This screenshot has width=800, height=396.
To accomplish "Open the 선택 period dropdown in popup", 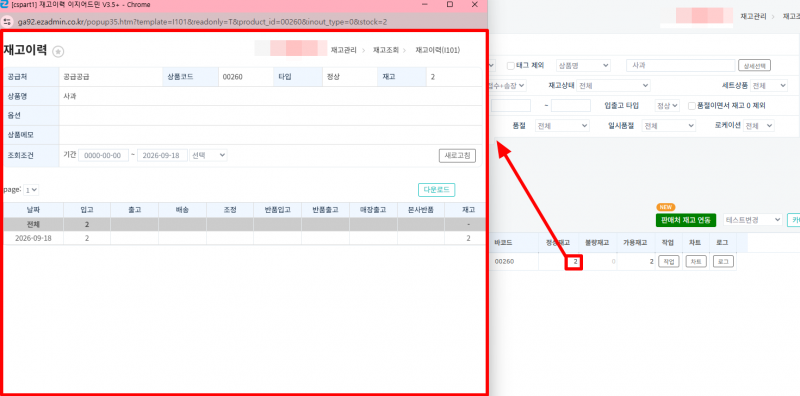I will point(208,155).
